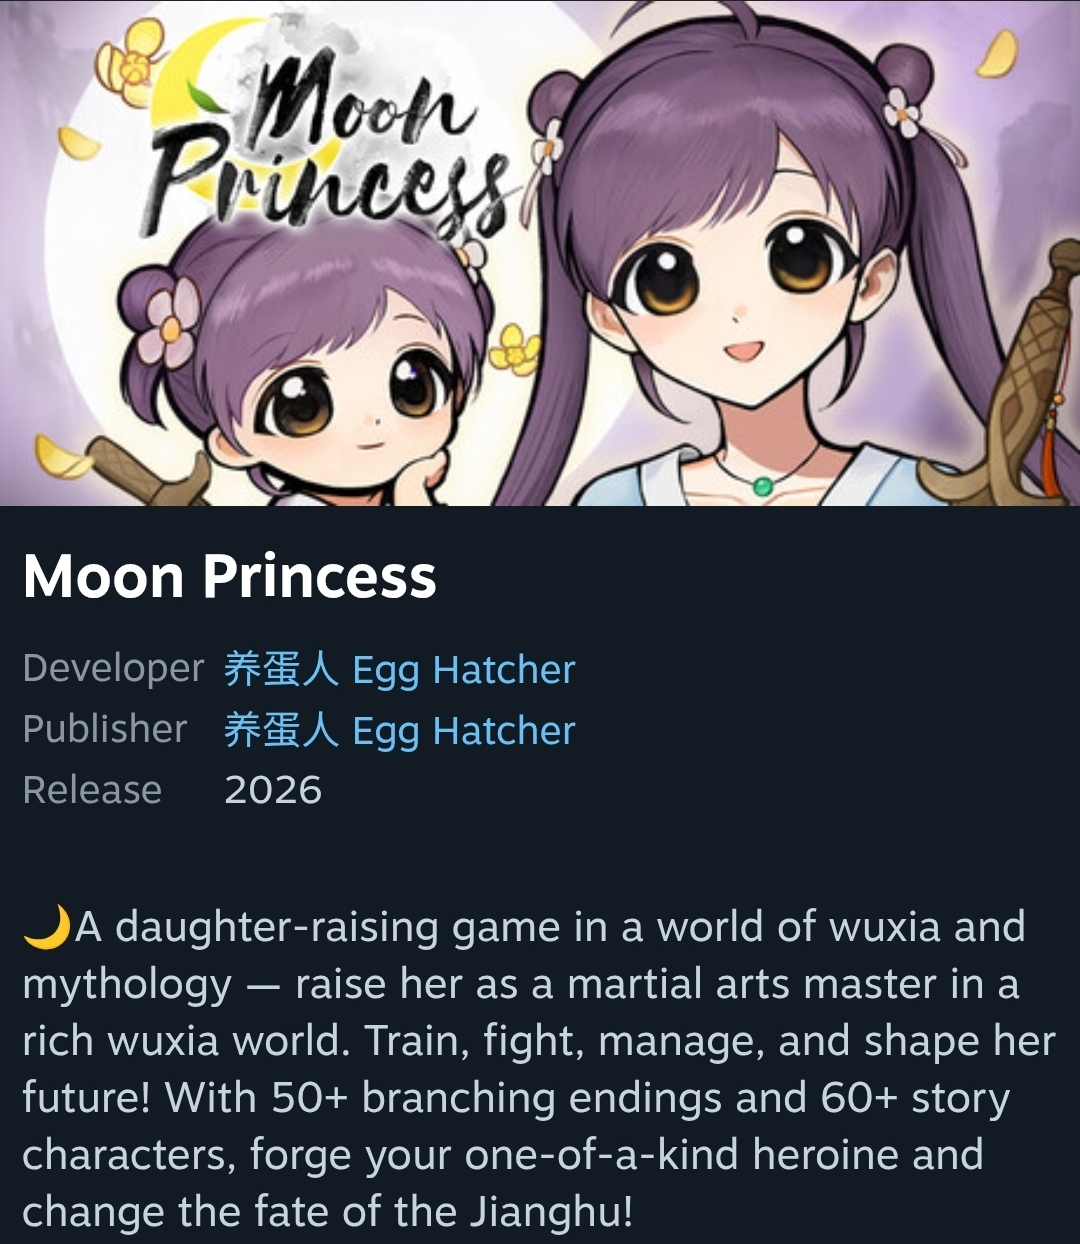Click the yellow petal in banner's top-right corner
1080x1244 pixels.
[x=996, y=54]
